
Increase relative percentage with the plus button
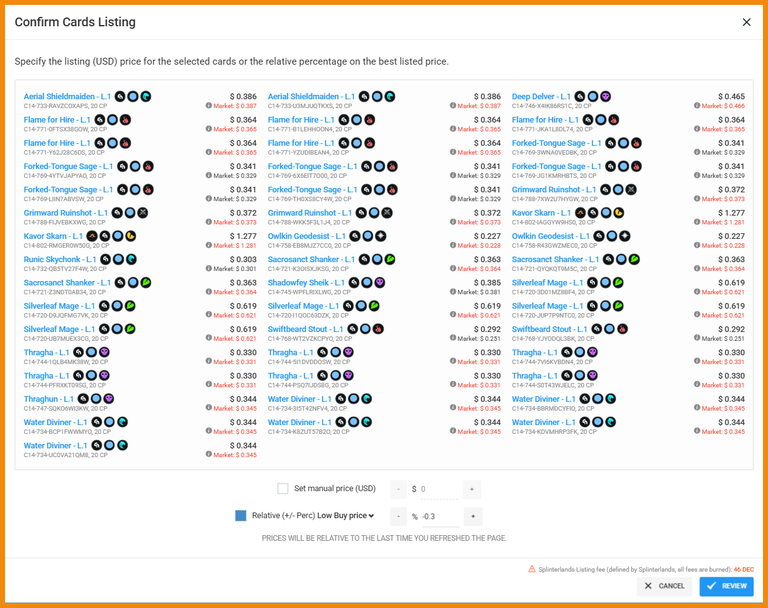pos(473,516)
